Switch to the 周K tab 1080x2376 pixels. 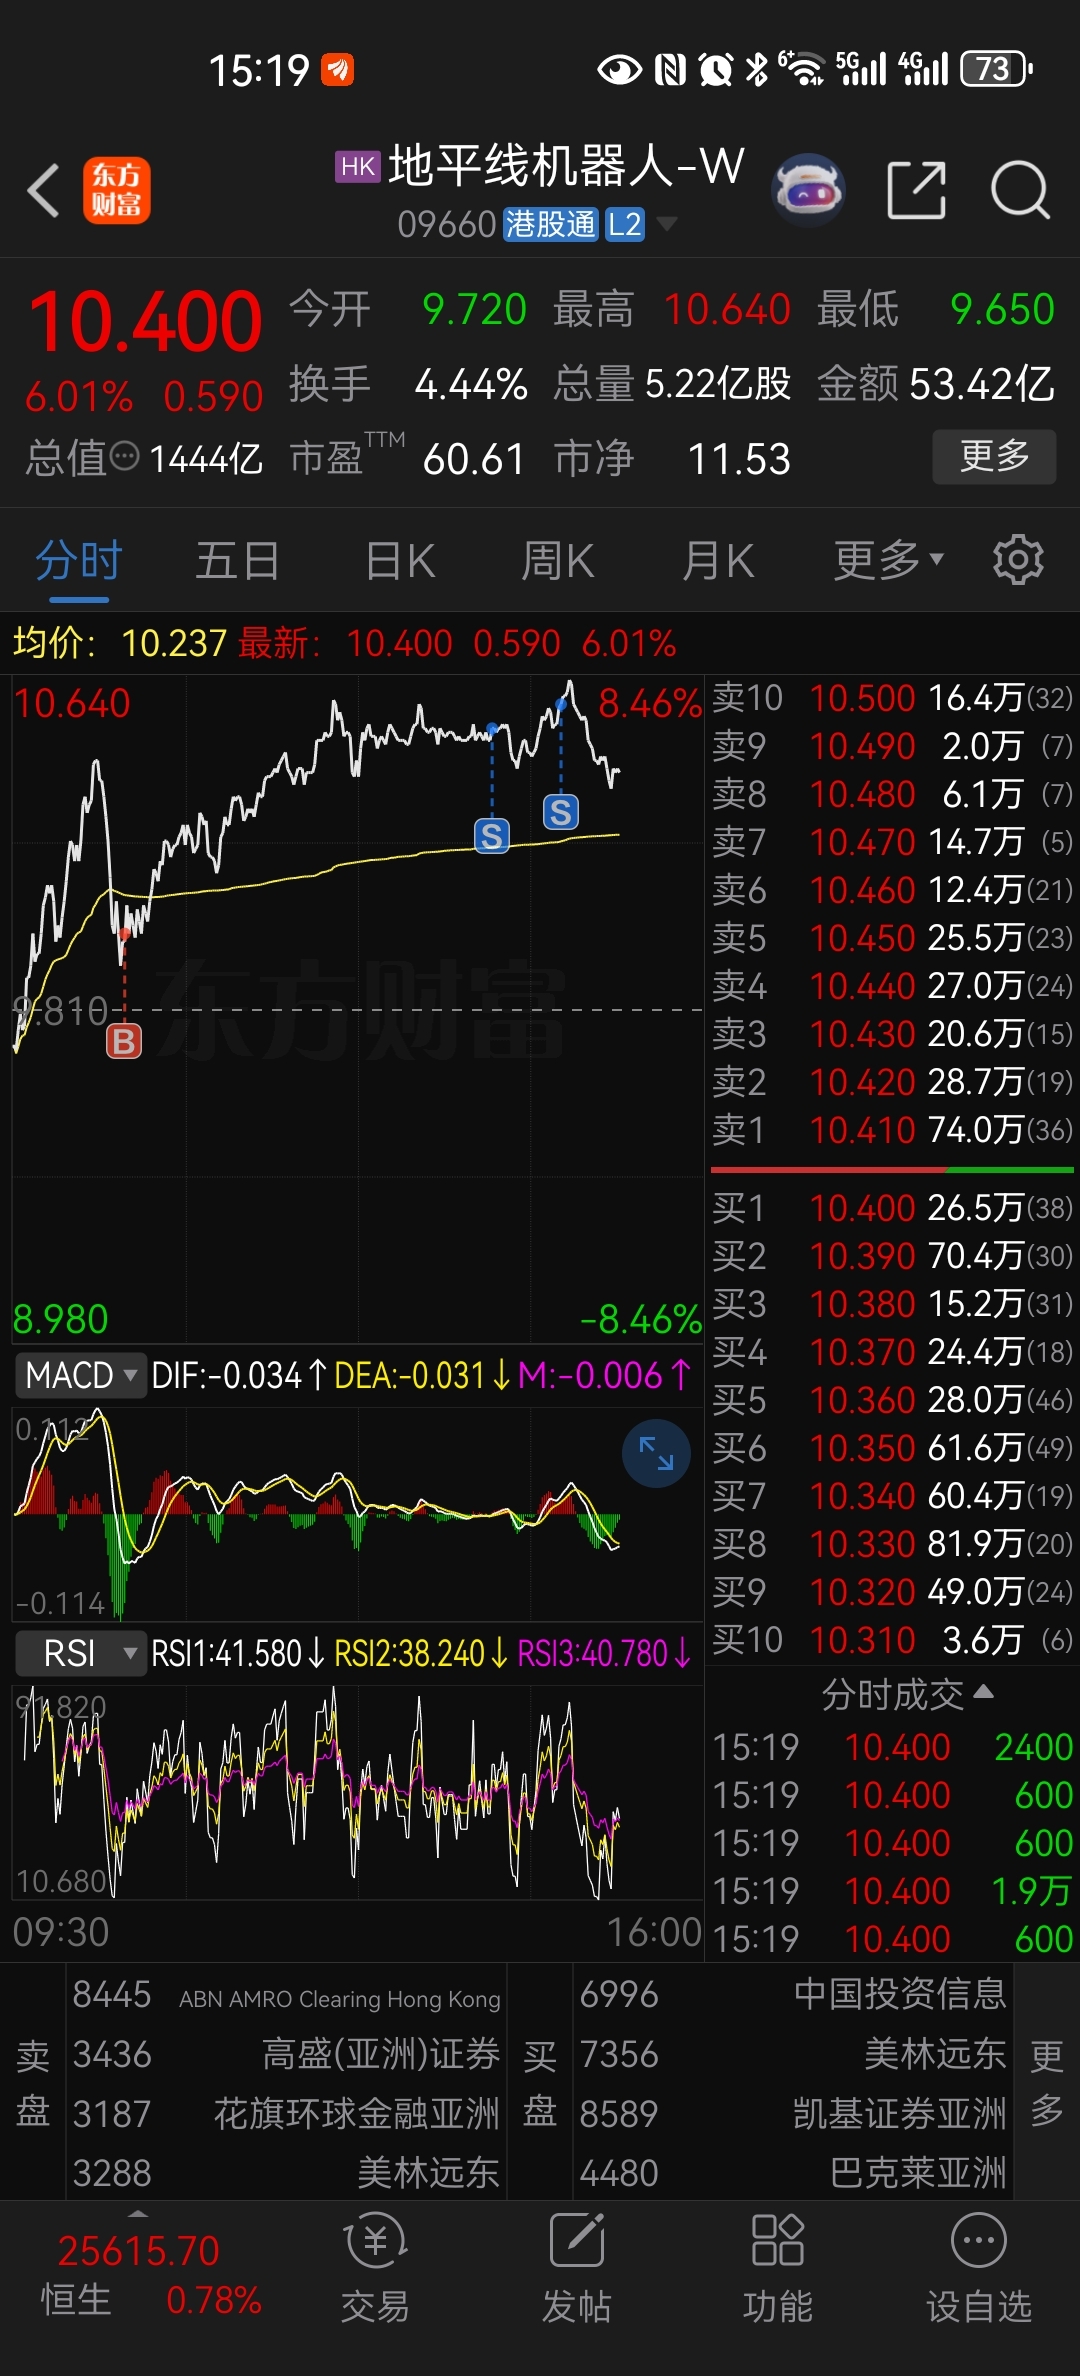(x=557, y=560)
